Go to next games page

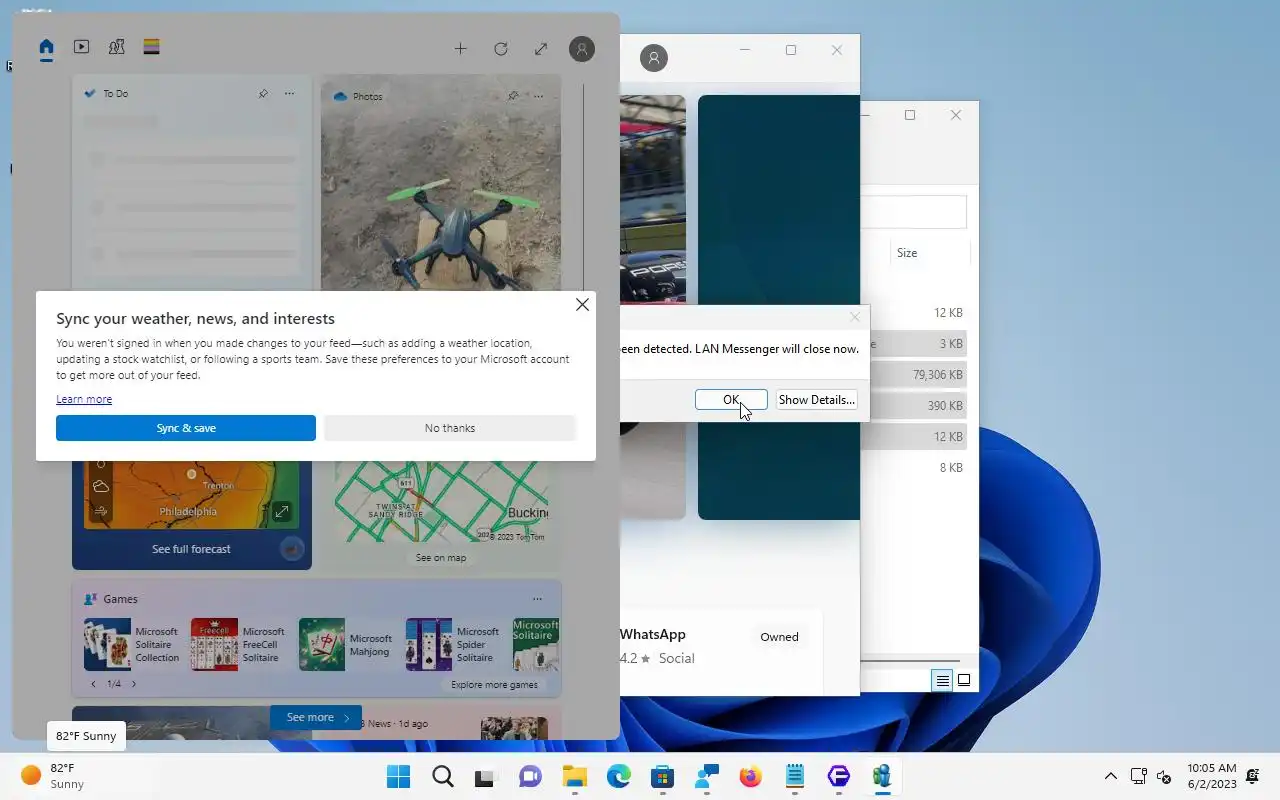[x=134, y=684]
